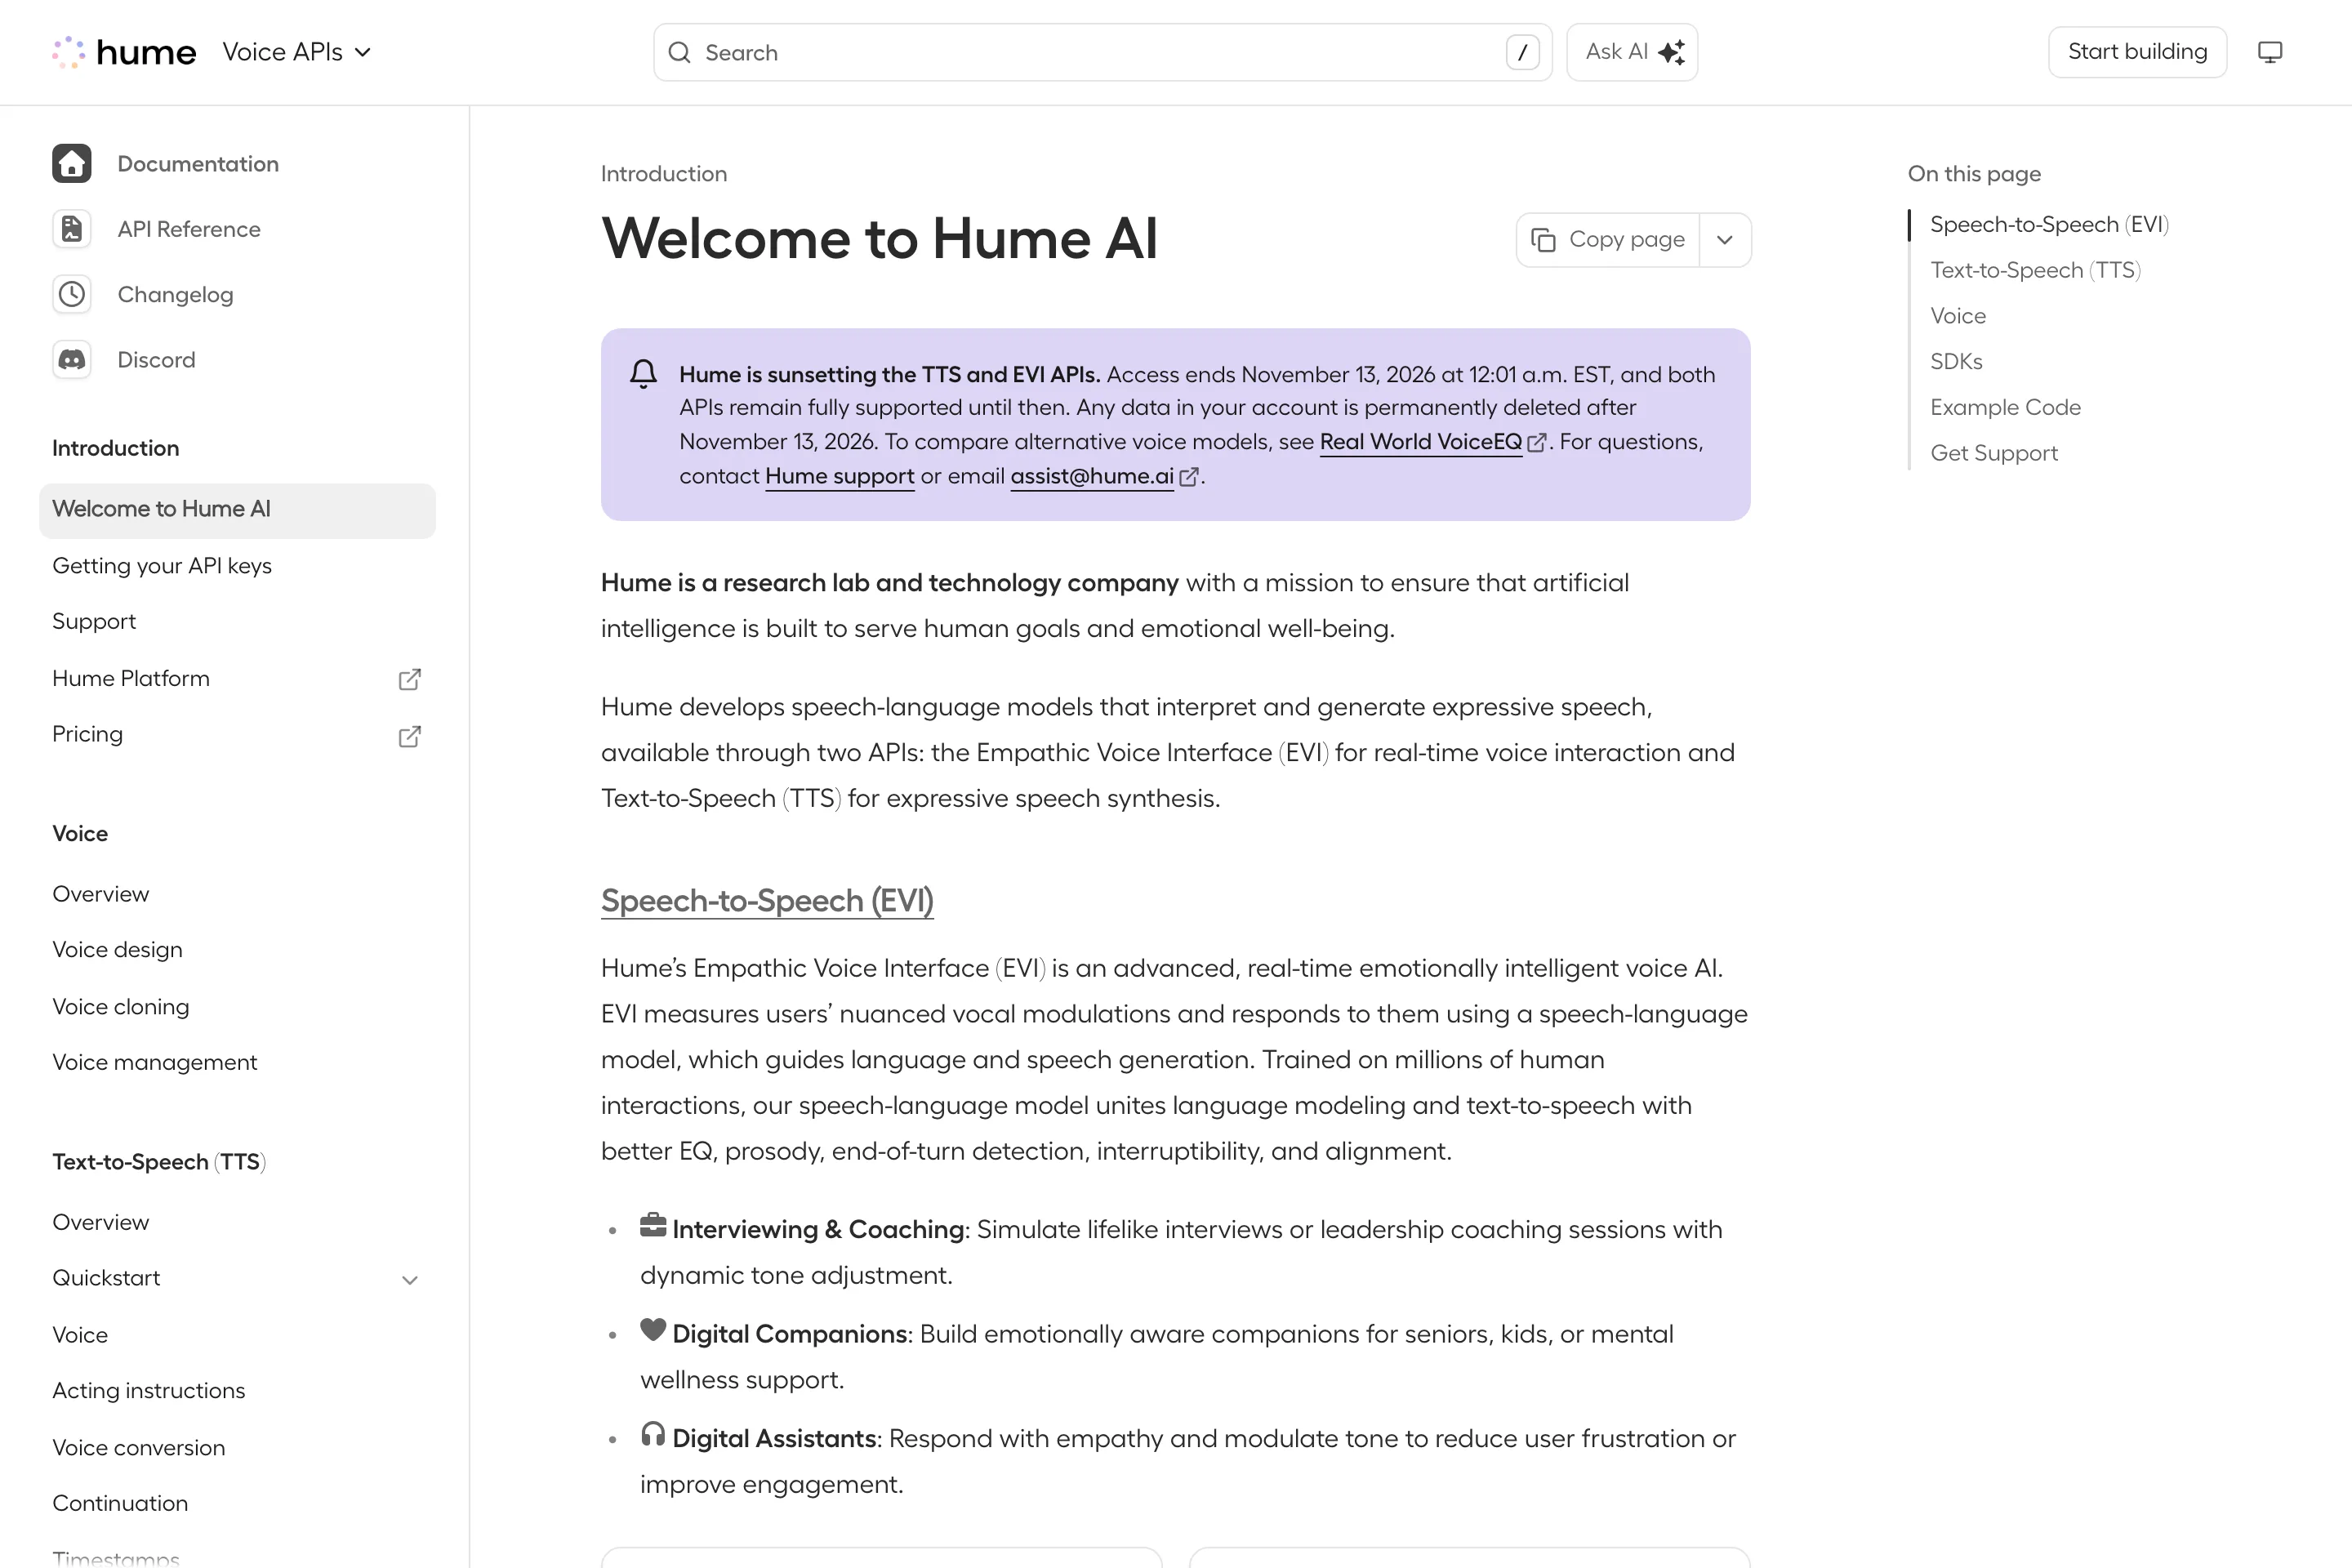Click the Start building button
The height and width of the screenshot is (1568, 2352).
(x=2137, y=52)
